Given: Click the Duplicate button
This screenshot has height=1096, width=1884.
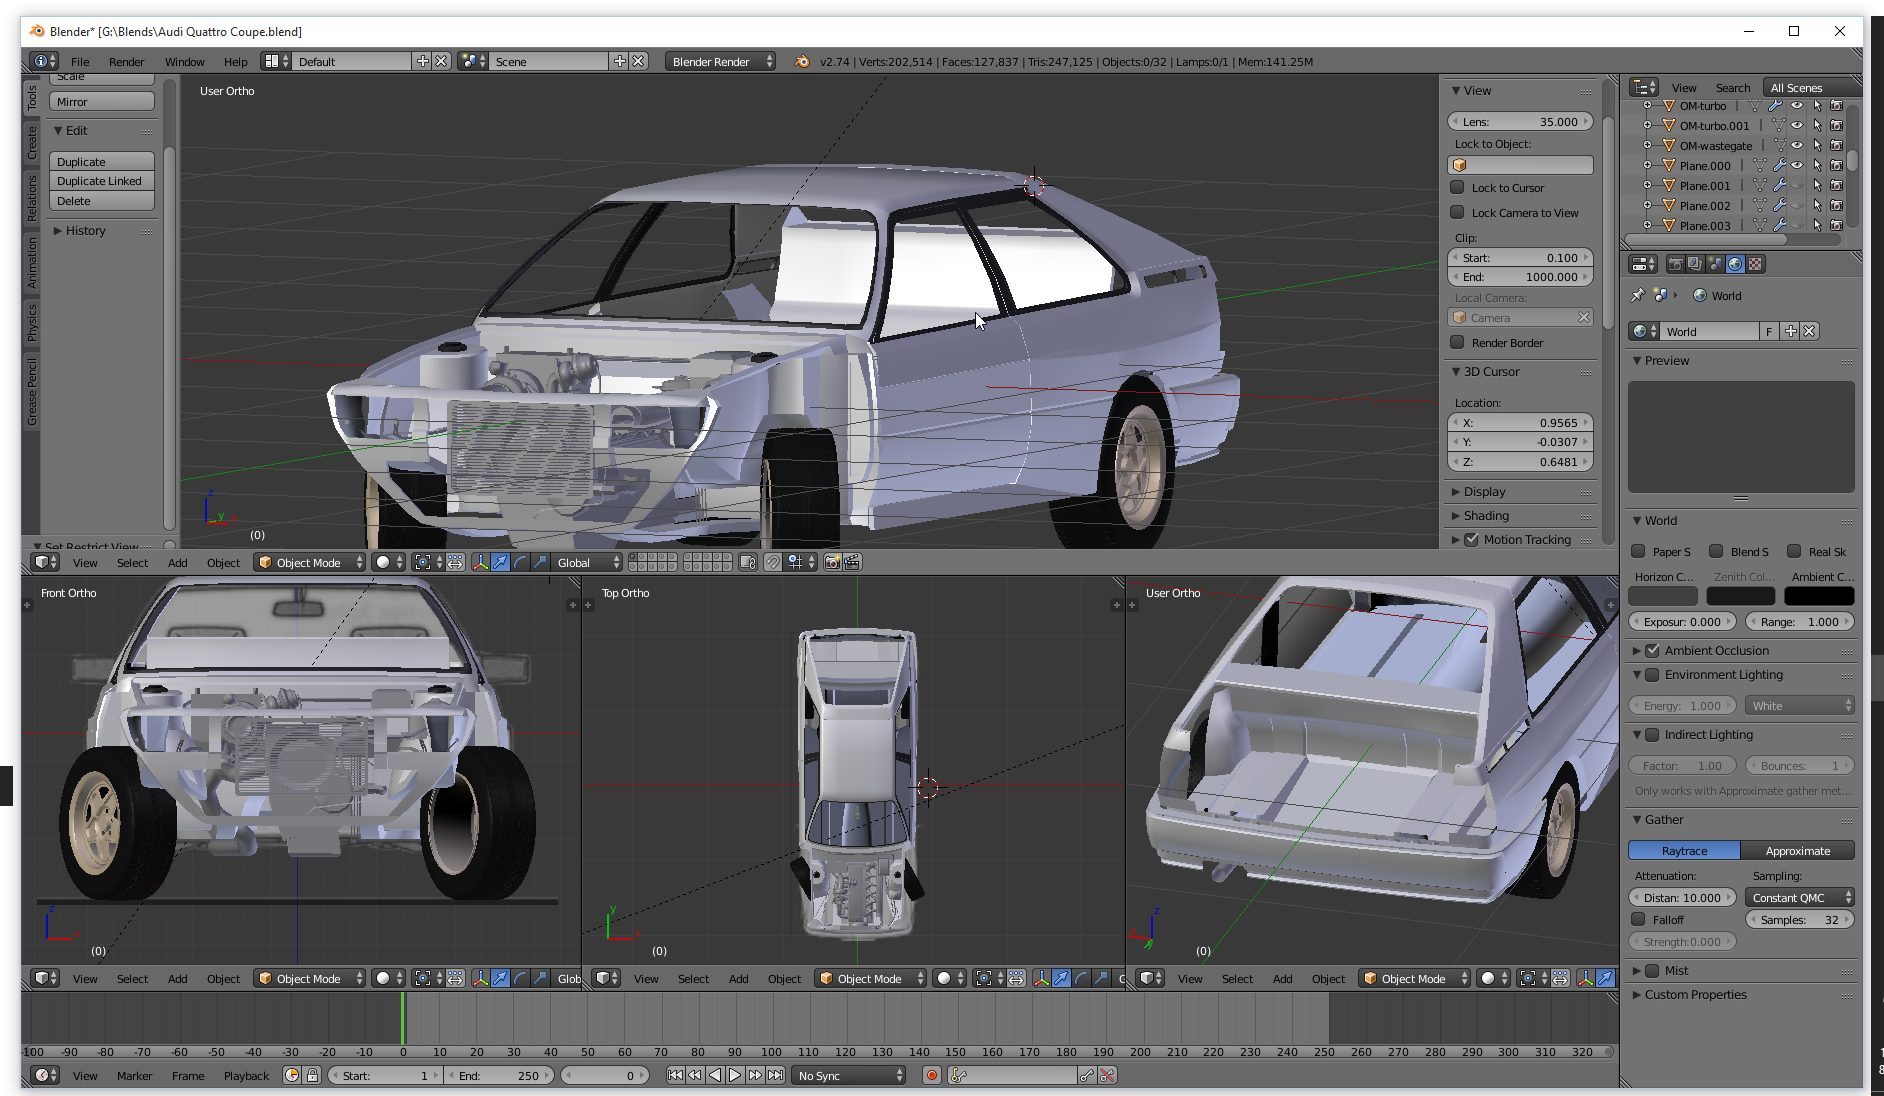Looking at the screenshot, I should coord(104,161).
